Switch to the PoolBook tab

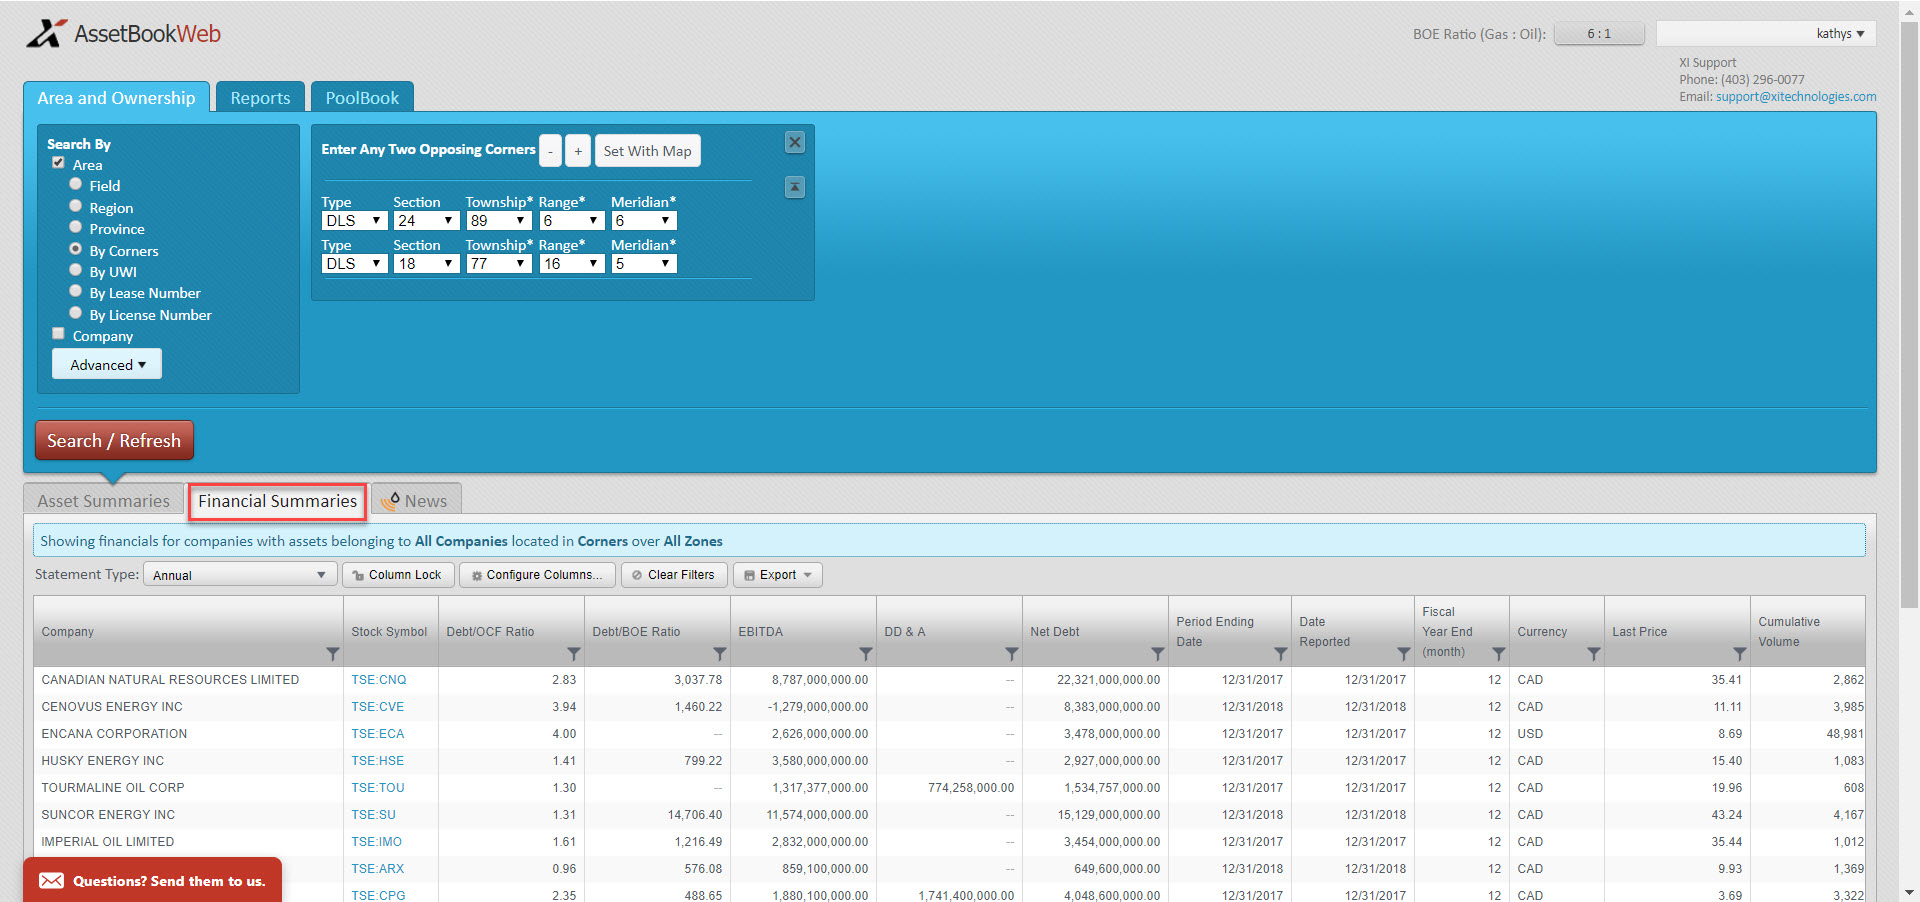[x=362, y=98]
